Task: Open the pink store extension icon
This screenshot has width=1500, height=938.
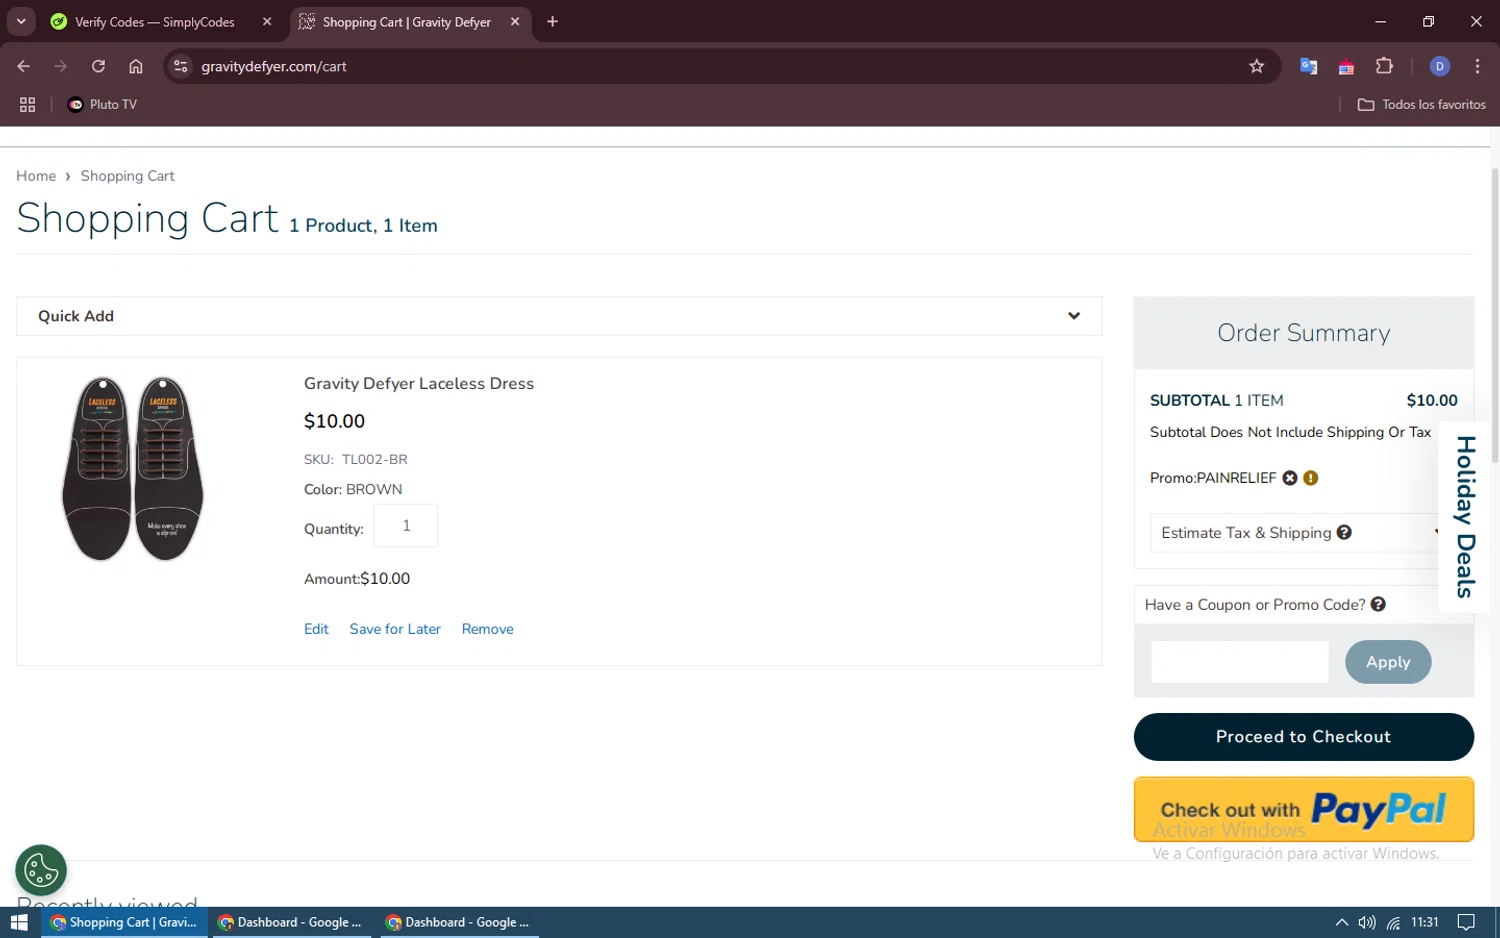Action: (1346, 67)
